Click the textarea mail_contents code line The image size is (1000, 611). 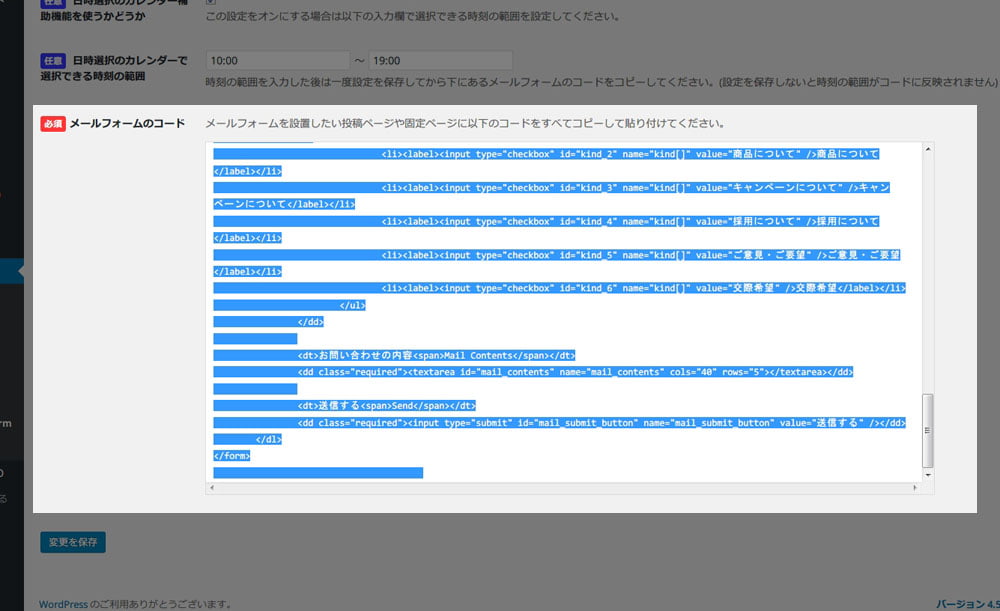click(533, 372)
